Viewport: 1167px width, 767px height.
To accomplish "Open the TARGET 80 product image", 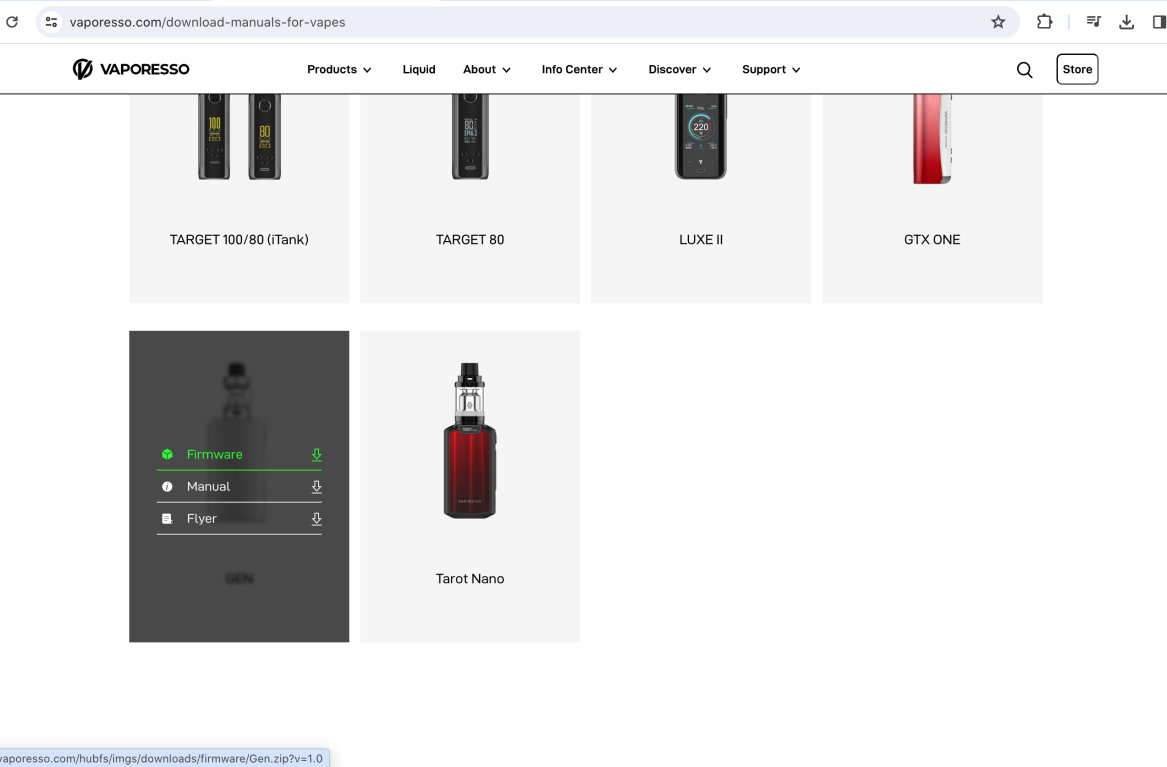I will pyautogui.click(x=470, y=137).
